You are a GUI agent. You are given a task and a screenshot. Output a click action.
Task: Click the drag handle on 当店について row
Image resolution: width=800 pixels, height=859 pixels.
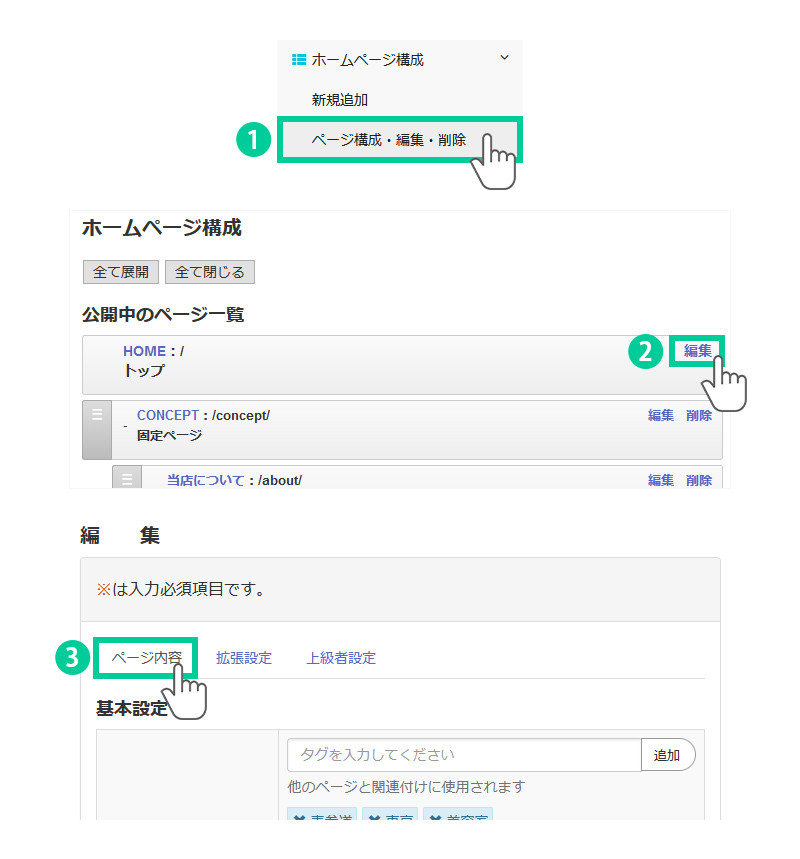pos(127,478)
